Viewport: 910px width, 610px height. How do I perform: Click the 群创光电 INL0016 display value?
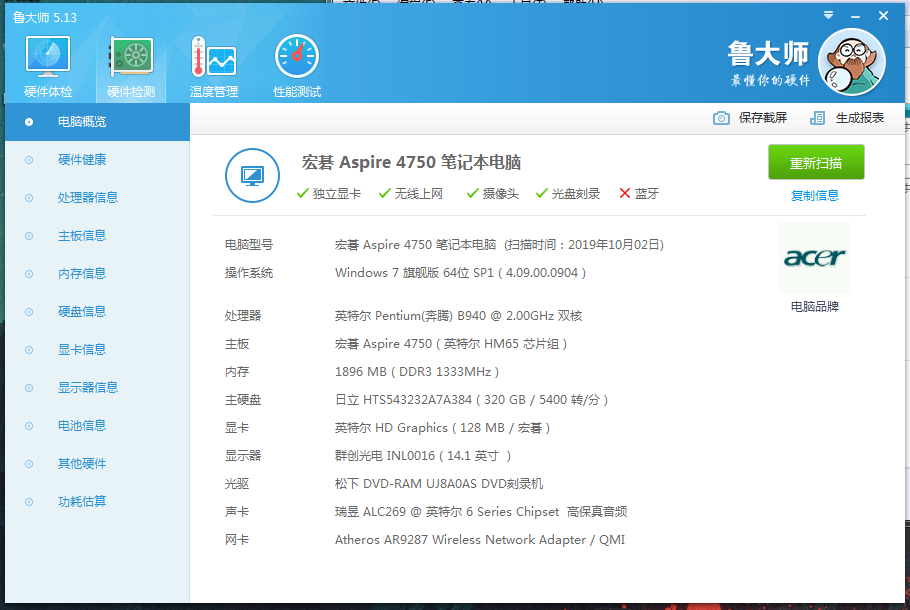pyautogui.click(x=422, y=456)
